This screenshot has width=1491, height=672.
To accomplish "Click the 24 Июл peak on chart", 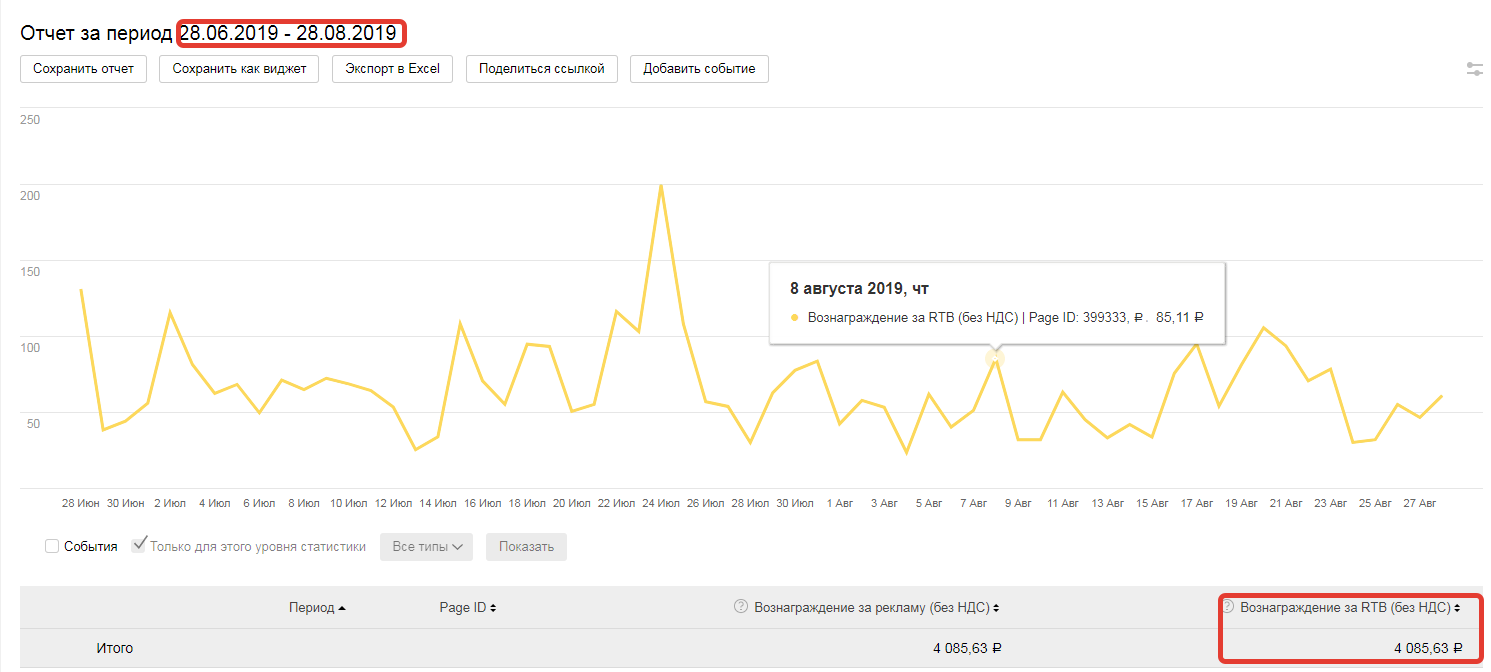I will click(661, 186).
